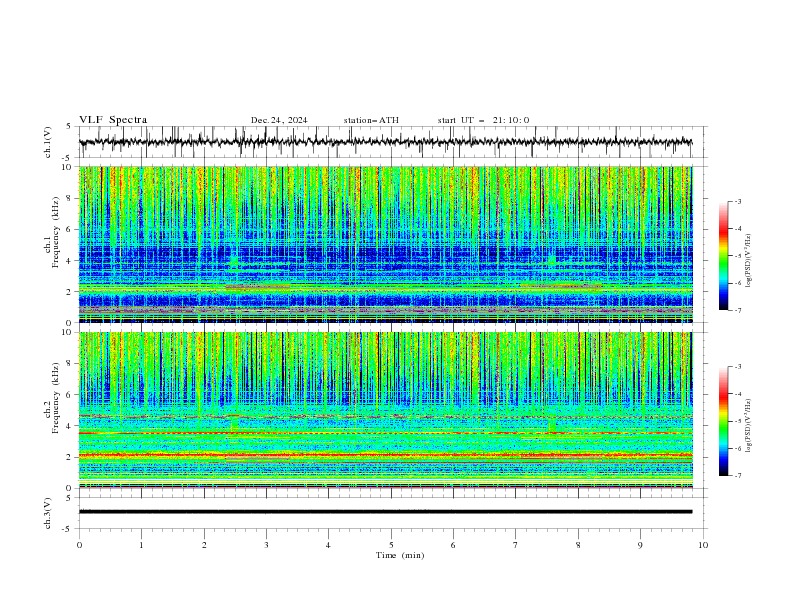
Task: Click the ch.1 colorbar 'log(PSD)(V²/Hz)' label
Action: pyautogui.click(x=749, y=261)
